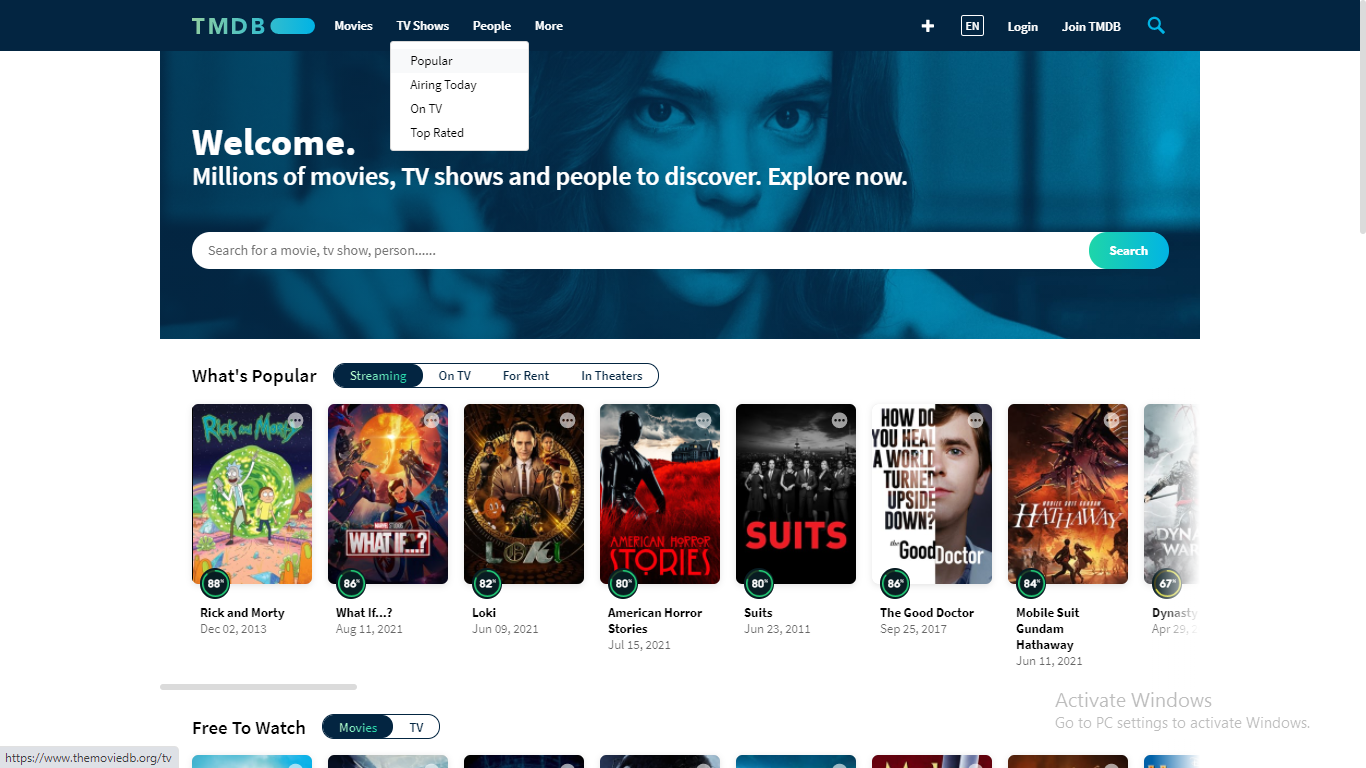Open options menu on Suits poster
This screenshot has height=768, width=1366.
(x=840, y=420)
